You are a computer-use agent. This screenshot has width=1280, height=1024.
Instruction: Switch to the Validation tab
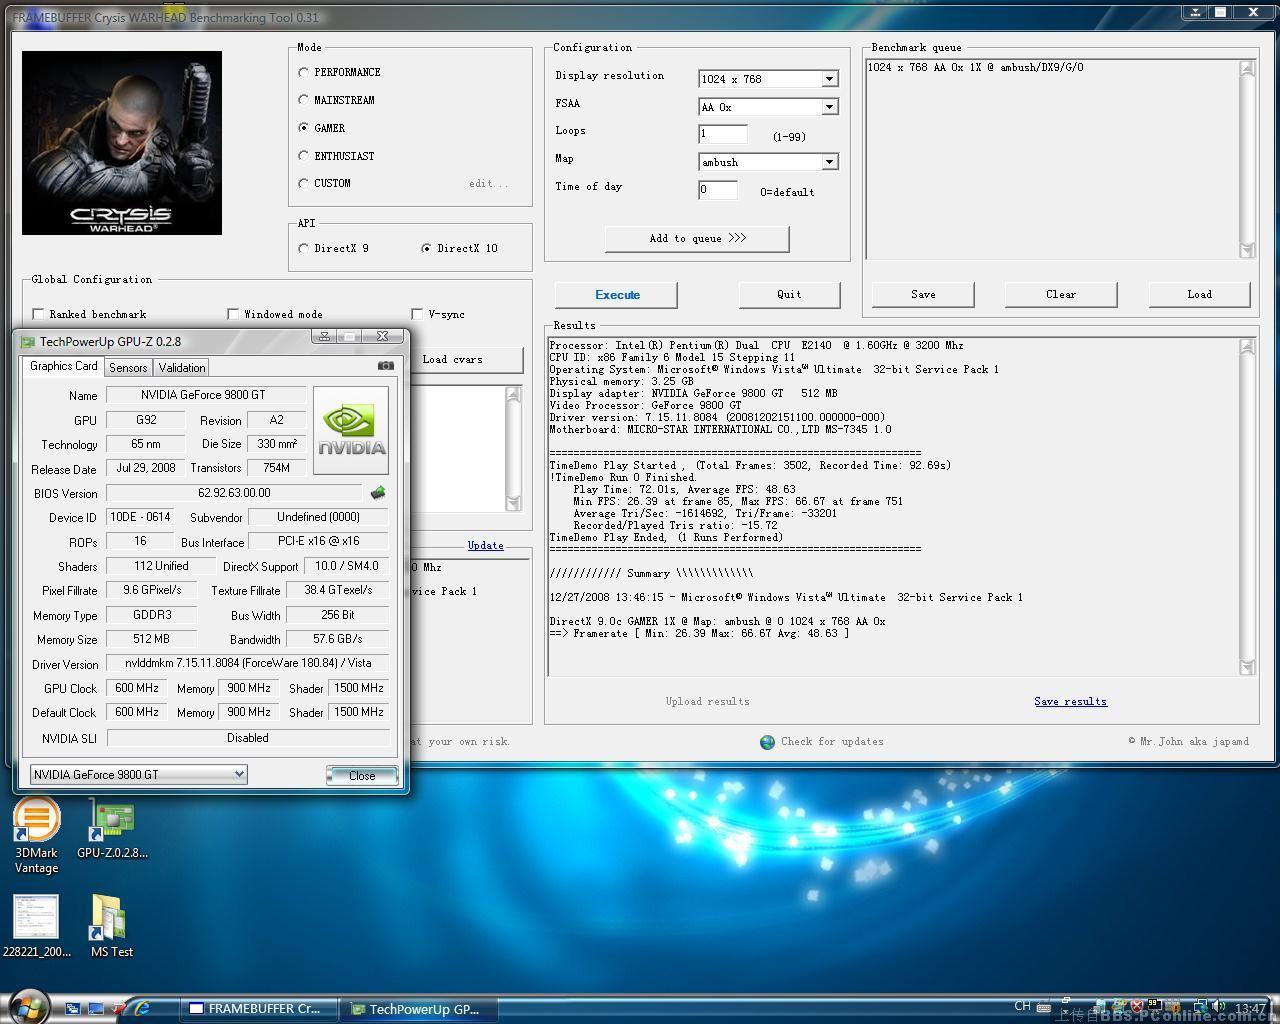[182, 368]
